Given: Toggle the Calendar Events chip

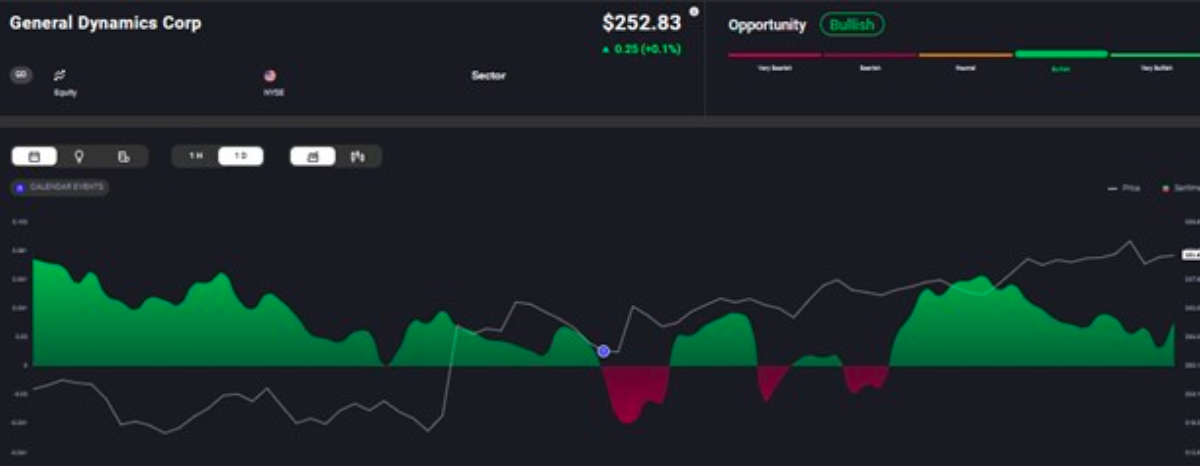Looking at the screenshot, I should click(60, 187).
